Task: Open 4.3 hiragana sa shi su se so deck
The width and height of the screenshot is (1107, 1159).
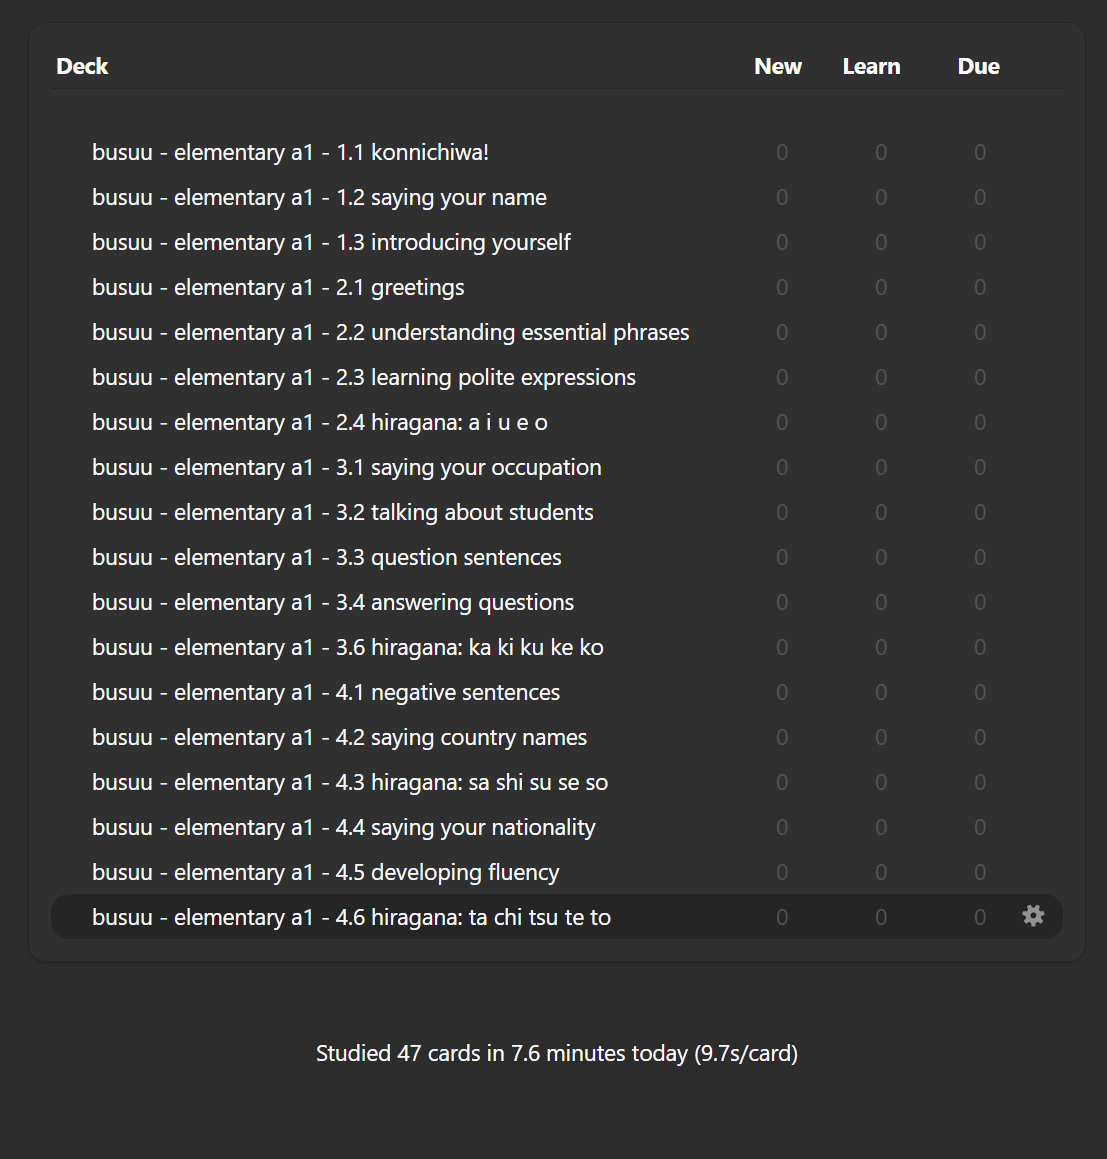Action: pyautogui.click(x=350, y=783)
